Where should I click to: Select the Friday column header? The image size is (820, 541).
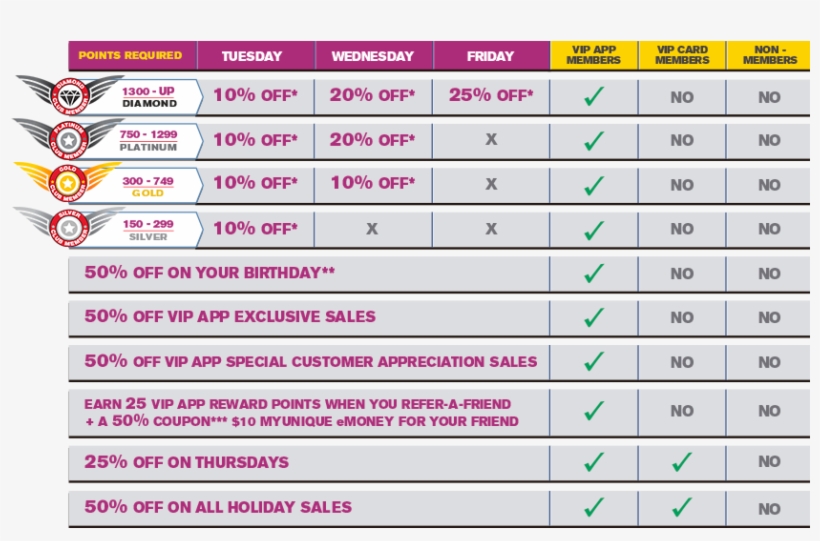(x=490, y=56)
